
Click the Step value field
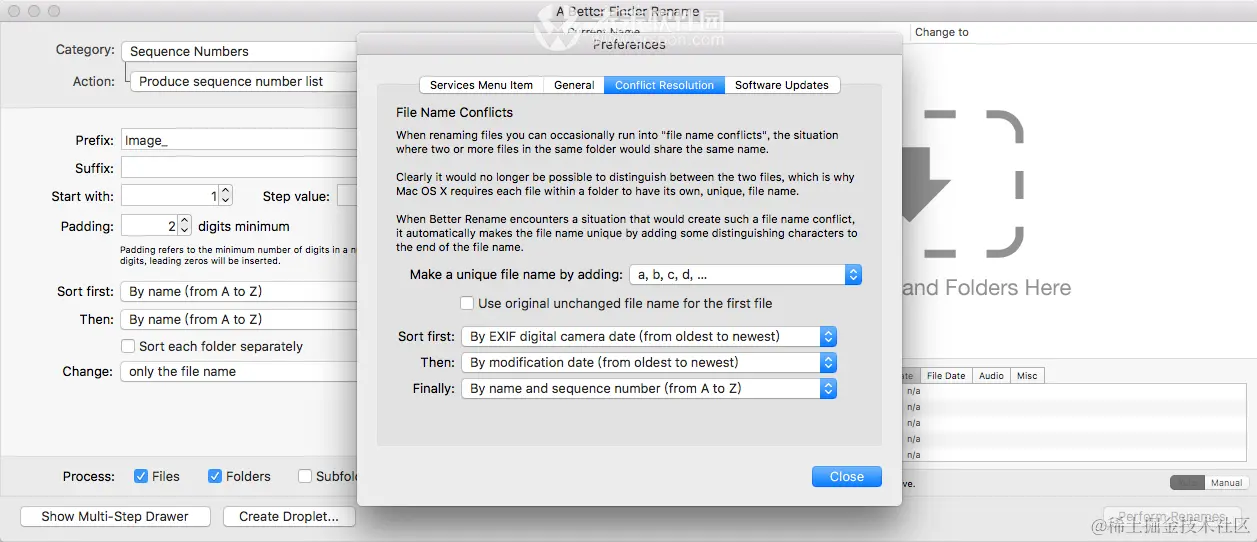point(347,196)
